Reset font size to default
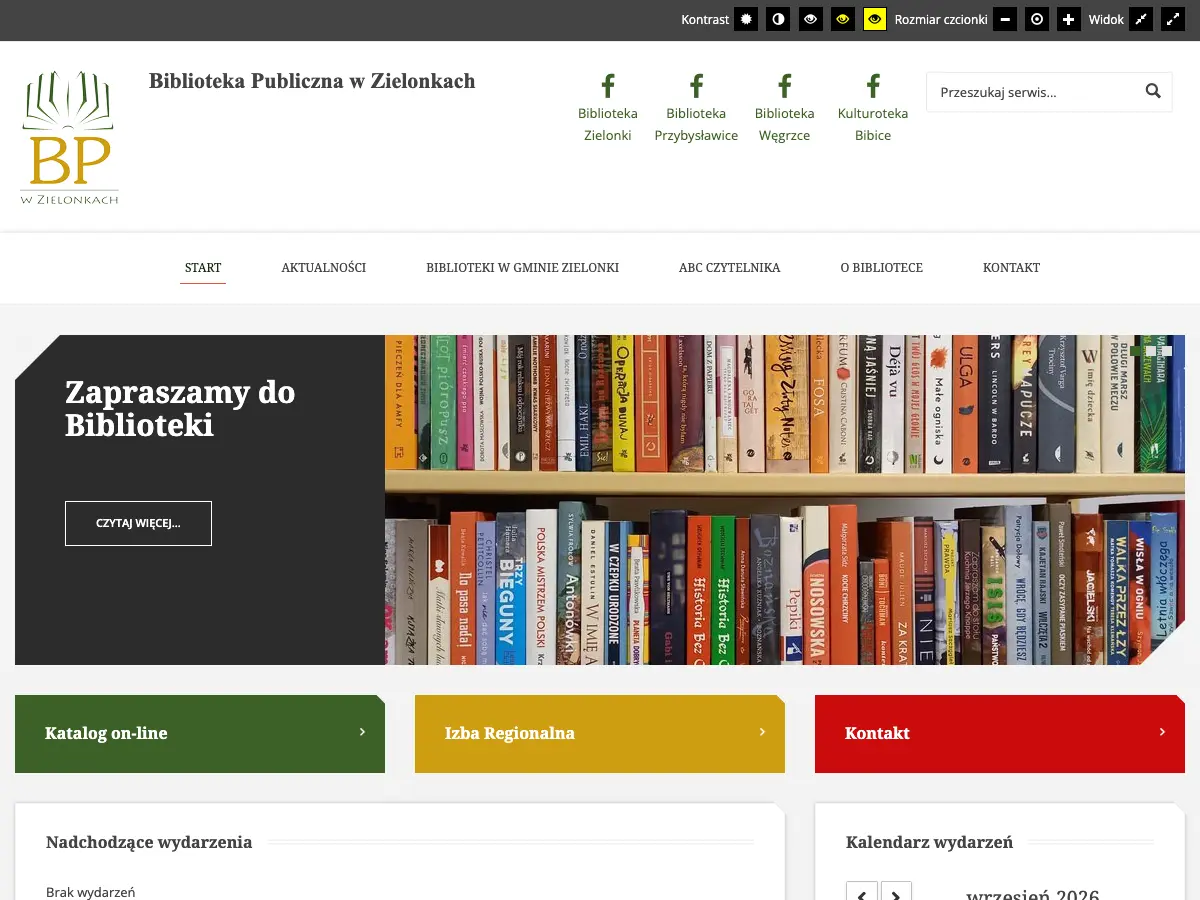Image resolution: width=1200 pixels, height=900 pixels. [1037, 19]
